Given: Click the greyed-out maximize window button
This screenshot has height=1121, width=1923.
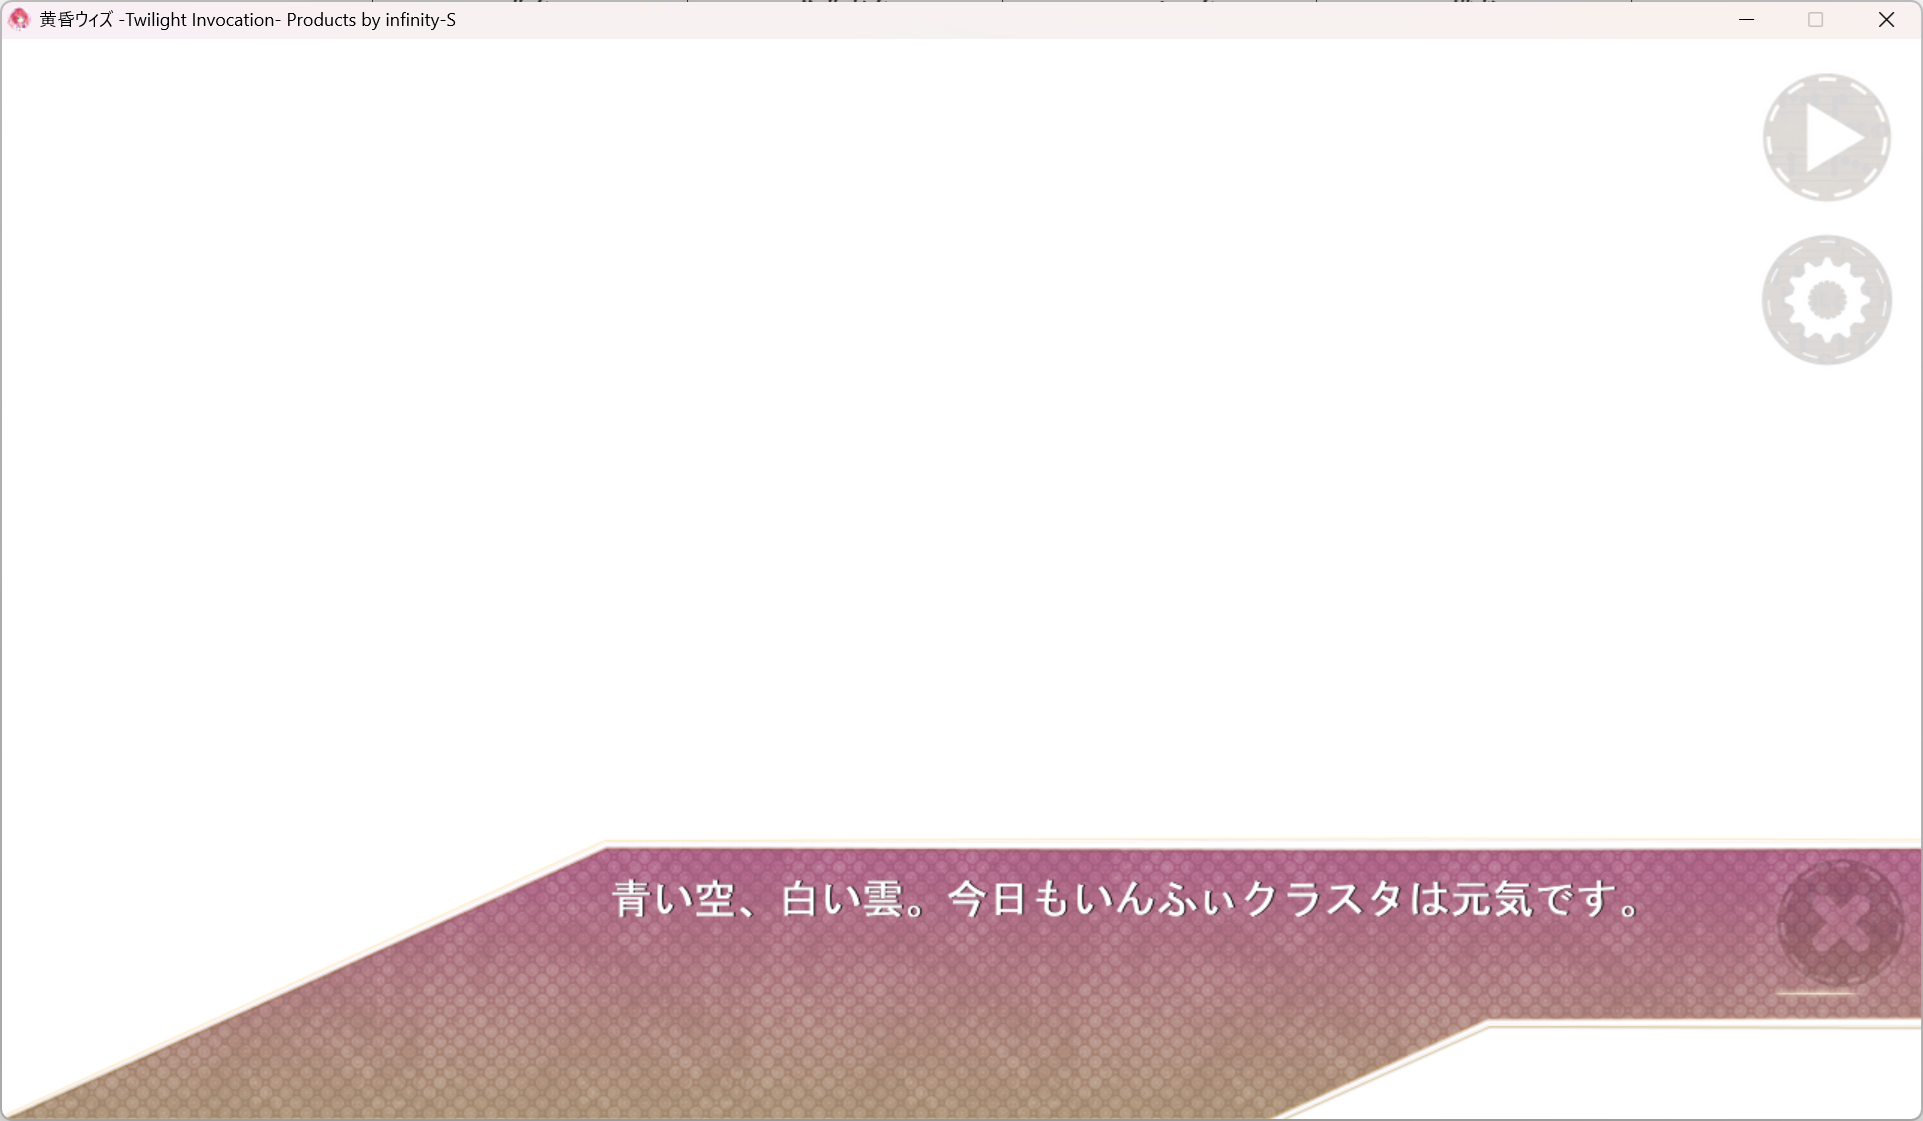Looking at the screenshot, I should coord(1815,19).
